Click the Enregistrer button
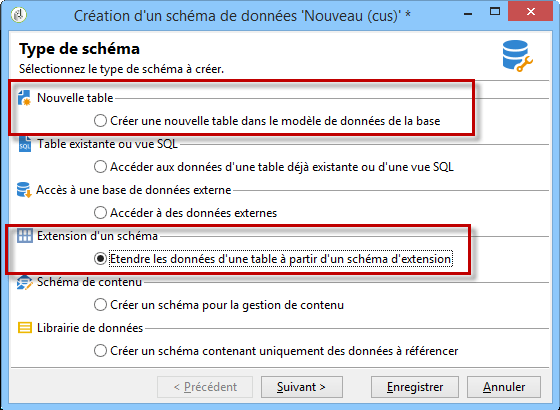Screen dimensions: 560x410 coord(415,387)
